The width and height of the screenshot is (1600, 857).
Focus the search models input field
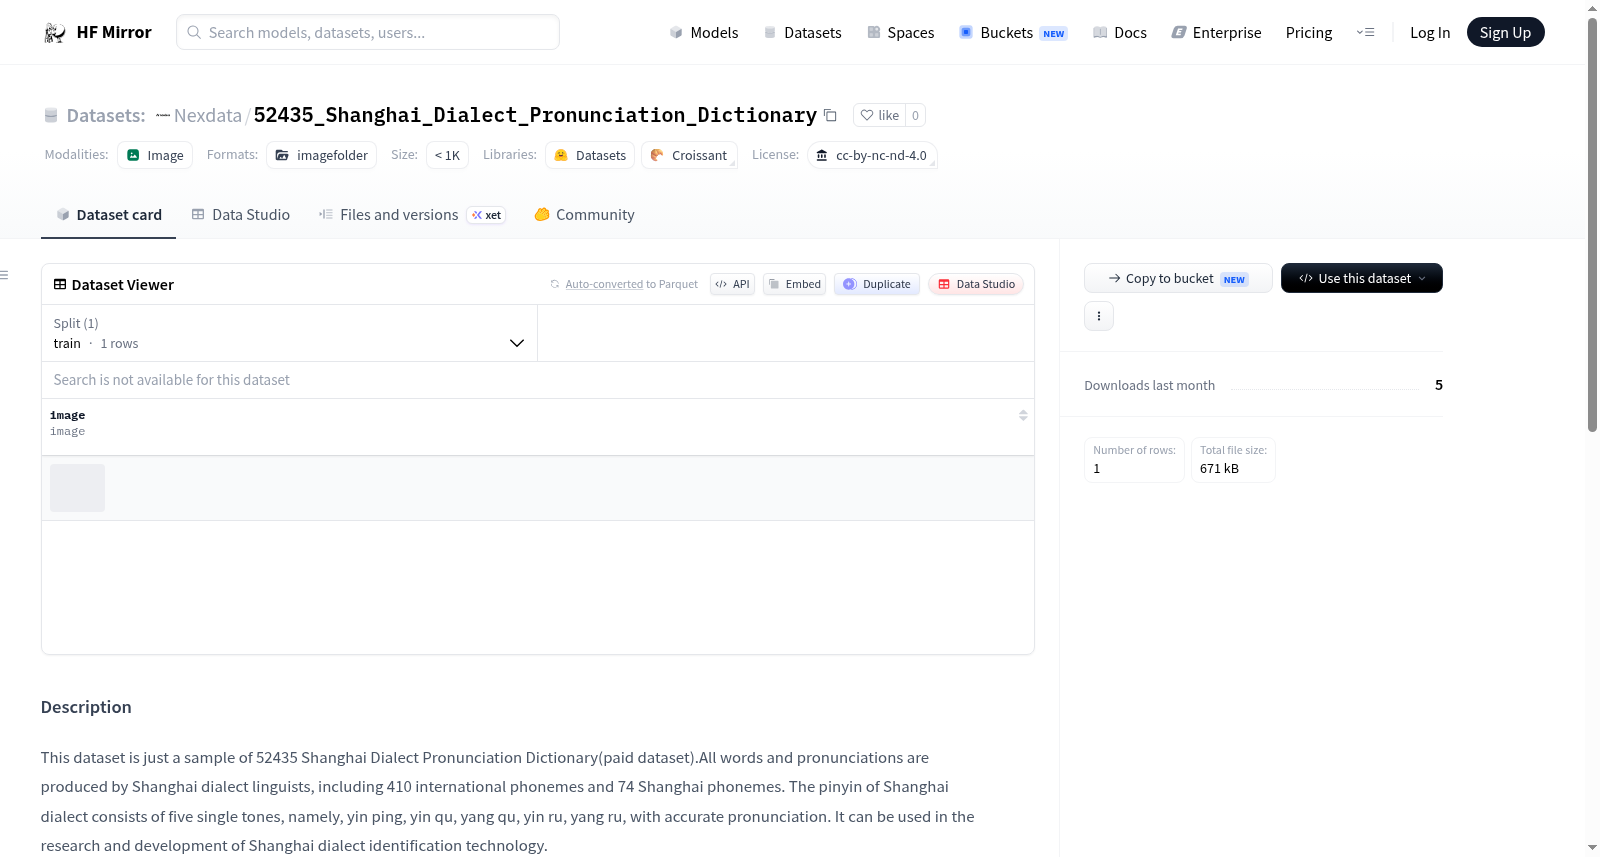[368, 32]
